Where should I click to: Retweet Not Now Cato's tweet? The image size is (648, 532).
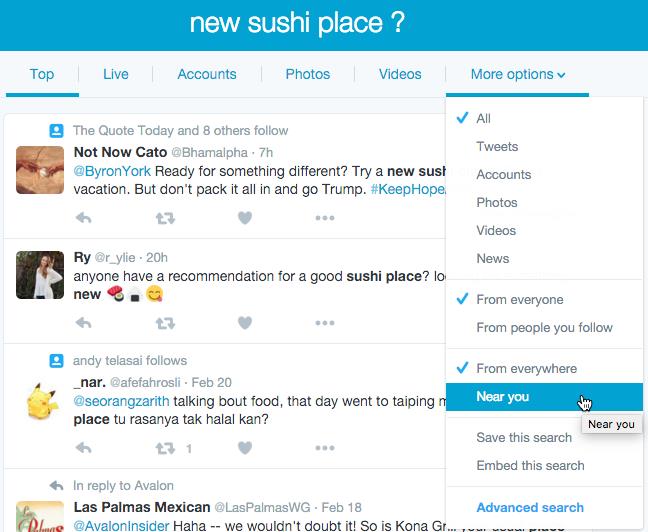pyautogui.click(x=164, y=218)
